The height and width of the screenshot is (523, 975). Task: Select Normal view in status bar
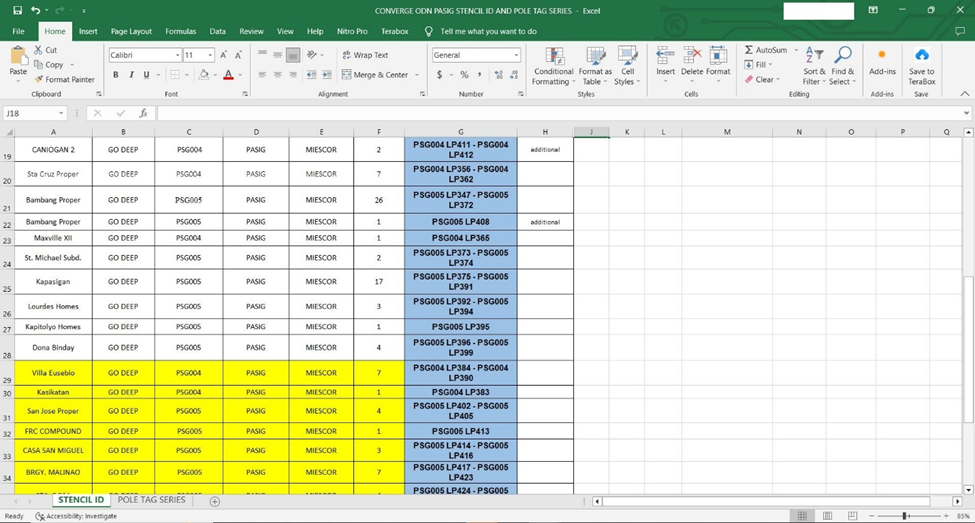802,516
